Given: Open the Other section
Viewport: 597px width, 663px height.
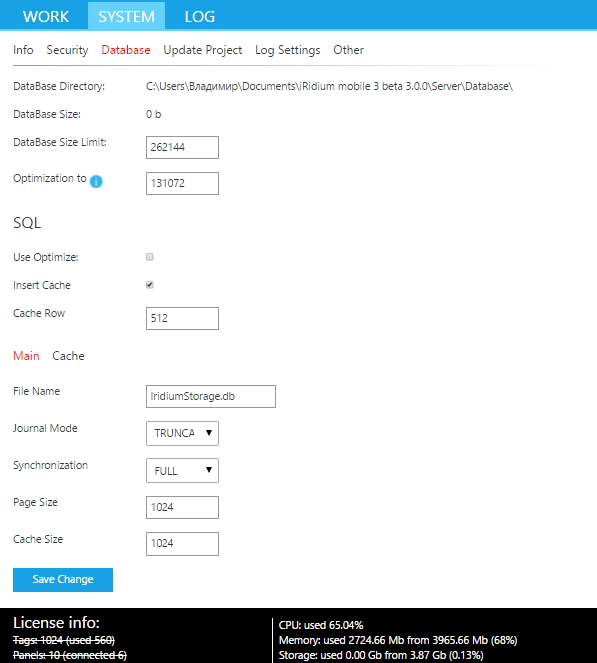Looking at the screenshot, I should 348,50.
